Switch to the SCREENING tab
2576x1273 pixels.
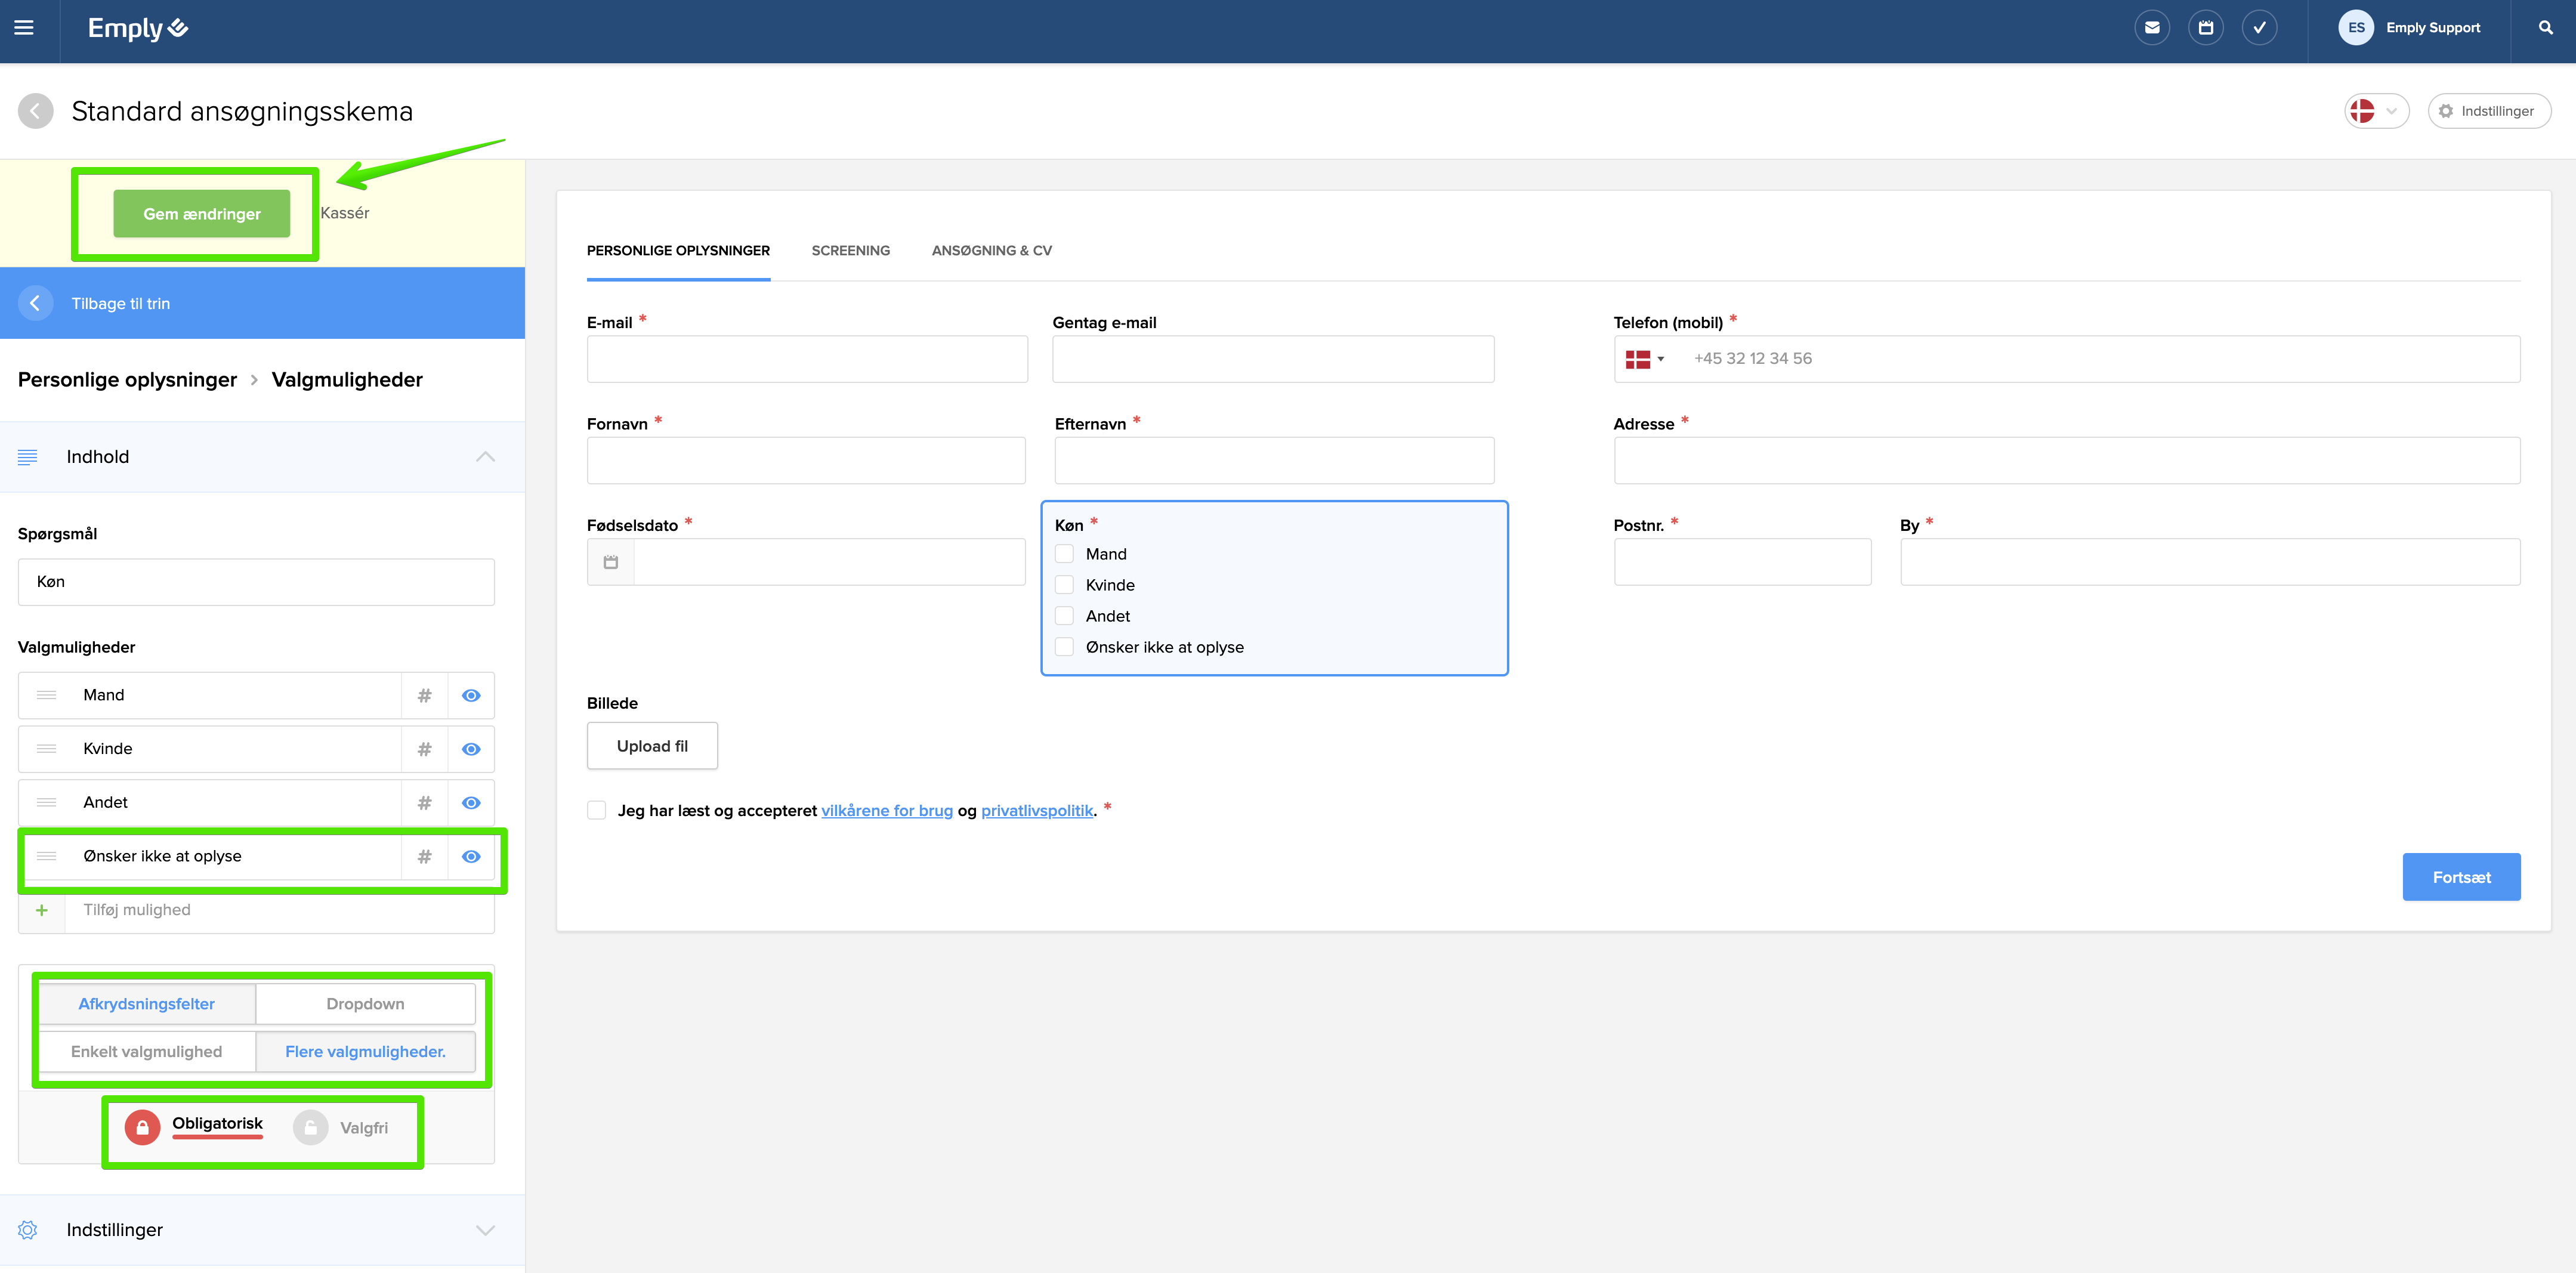click(x=850, y=251)
